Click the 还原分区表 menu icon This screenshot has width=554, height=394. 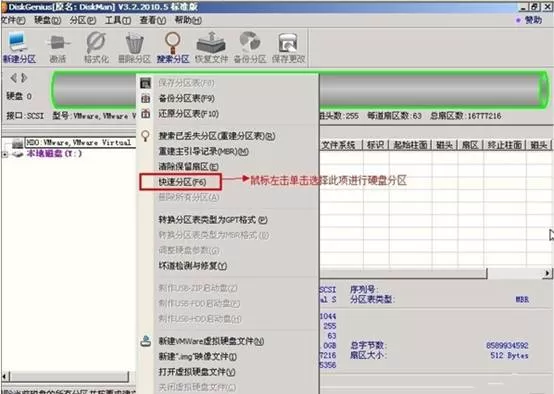coord(146,113)
